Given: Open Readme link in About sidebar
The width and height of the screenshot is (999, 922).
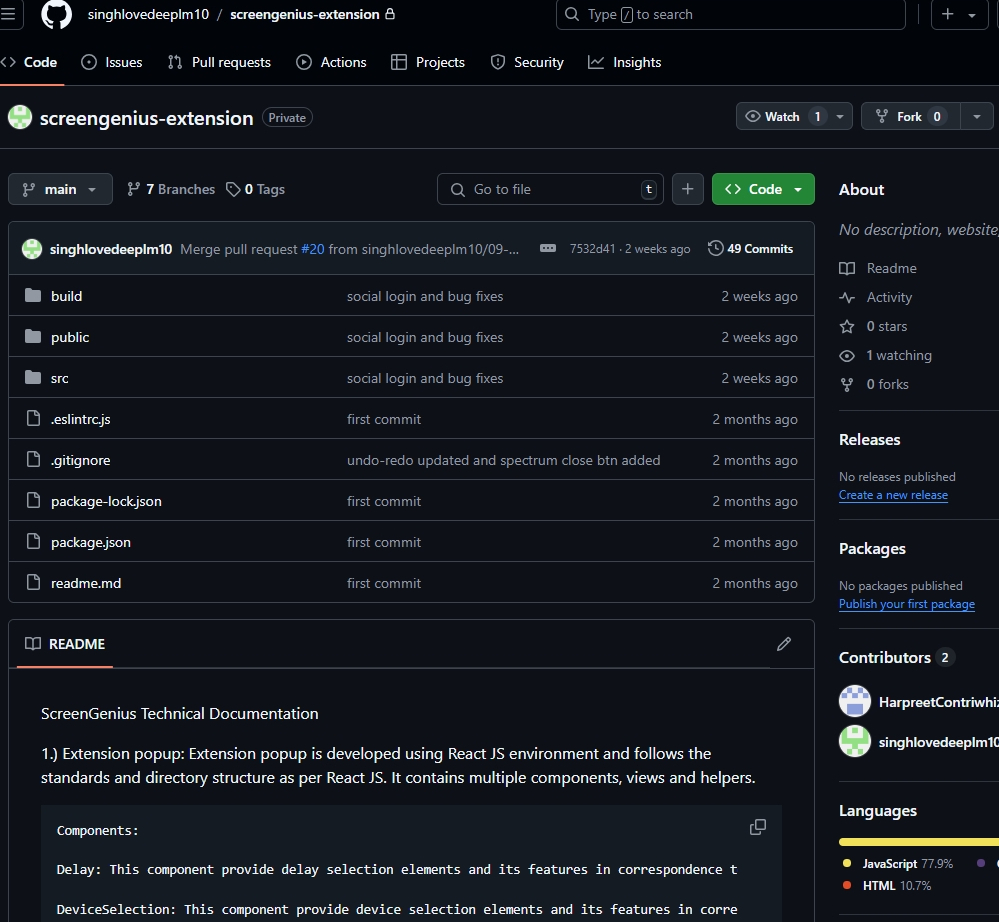Looking at the screenshot, I should coord(878,268).
